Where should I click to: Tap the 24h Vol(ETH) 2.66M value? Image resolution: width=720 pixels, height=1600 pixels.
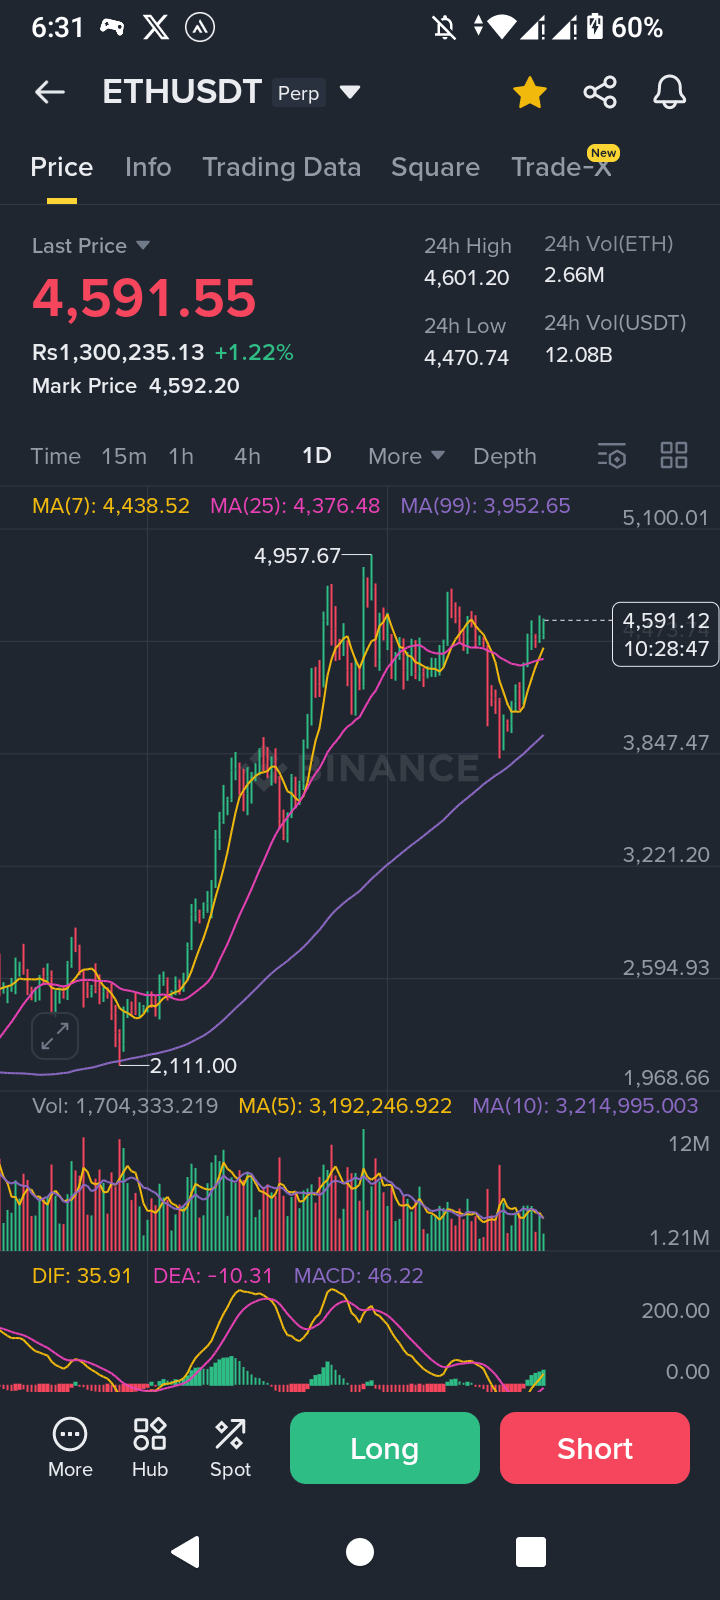(x=574, y=275)
